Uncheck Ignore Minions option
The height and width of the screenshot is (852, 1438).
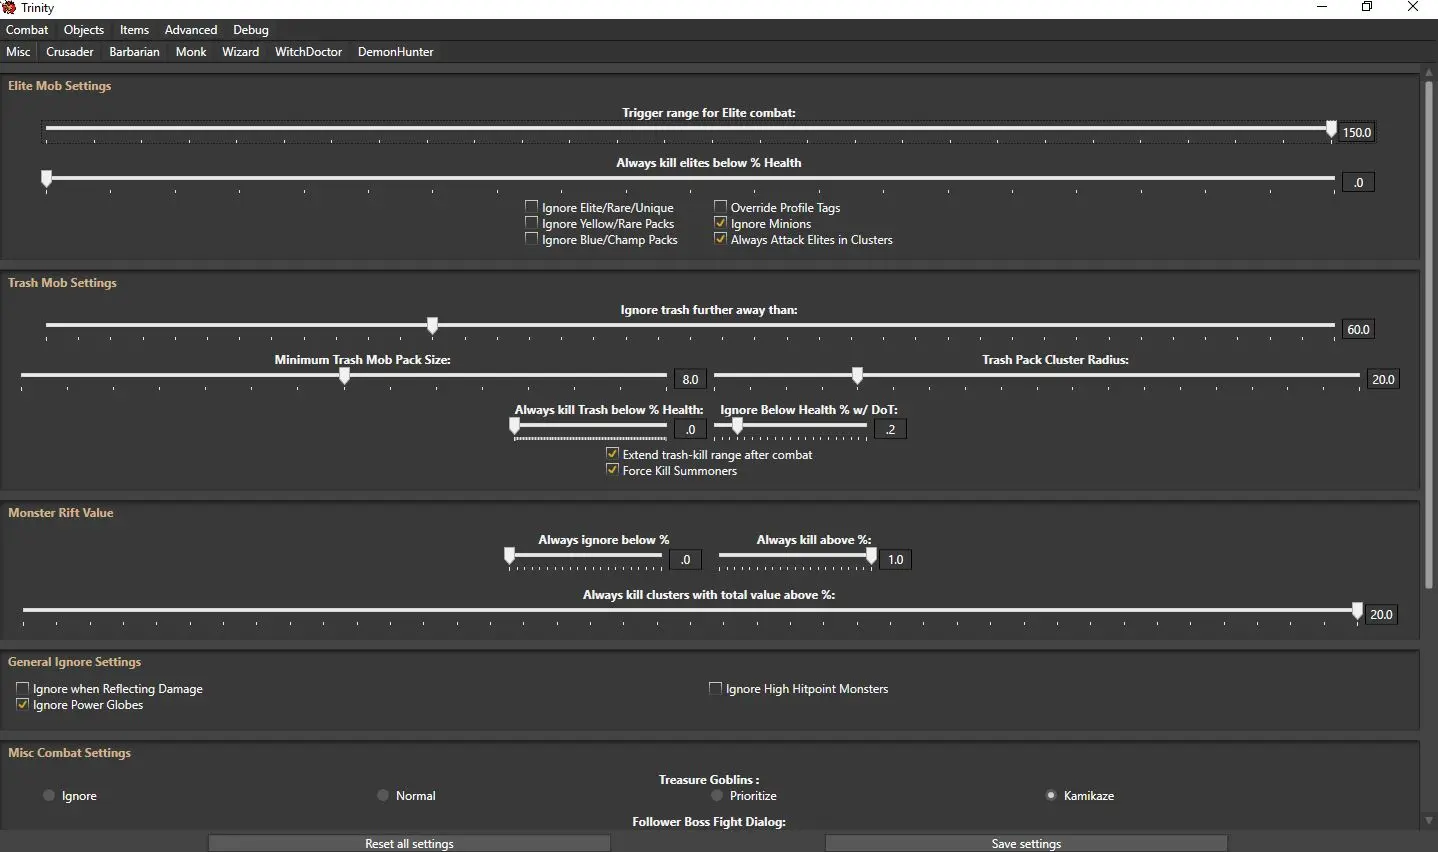[x=720, y=223]
